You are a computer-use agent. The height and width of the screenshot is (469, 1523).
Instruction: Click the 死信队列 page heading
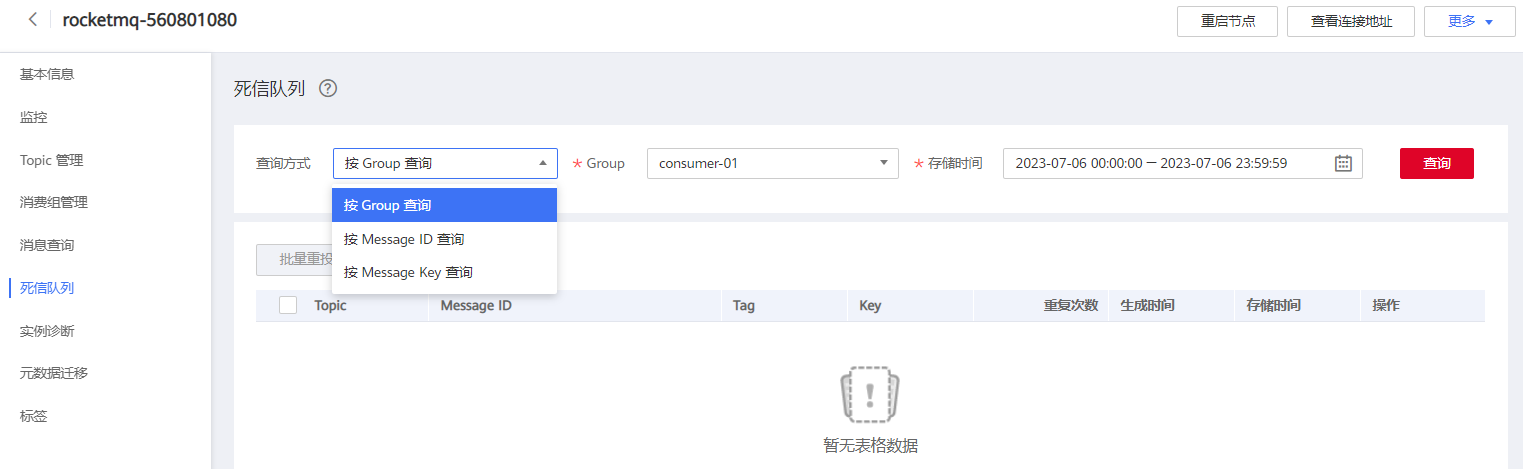pos(269,88)
